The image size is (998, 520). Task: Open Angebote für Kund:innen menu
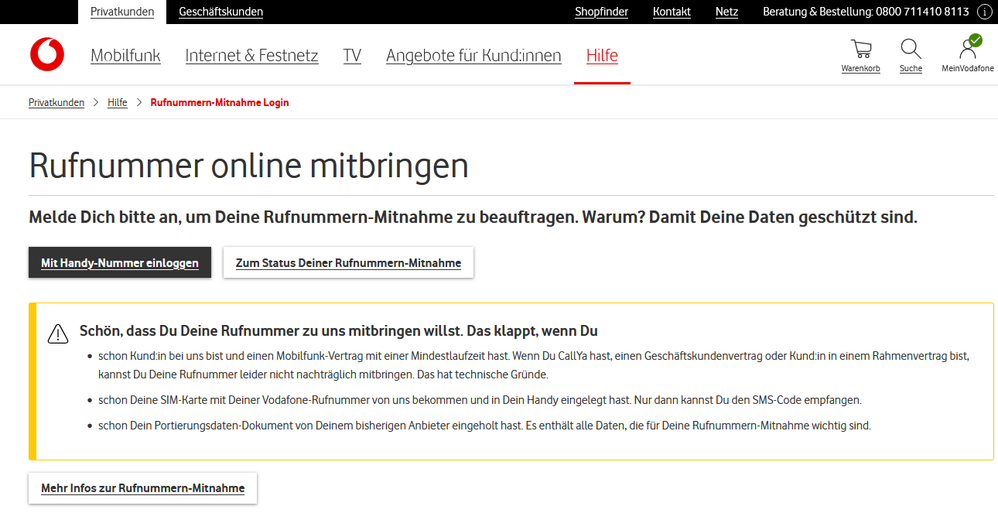tap(474, 55)
